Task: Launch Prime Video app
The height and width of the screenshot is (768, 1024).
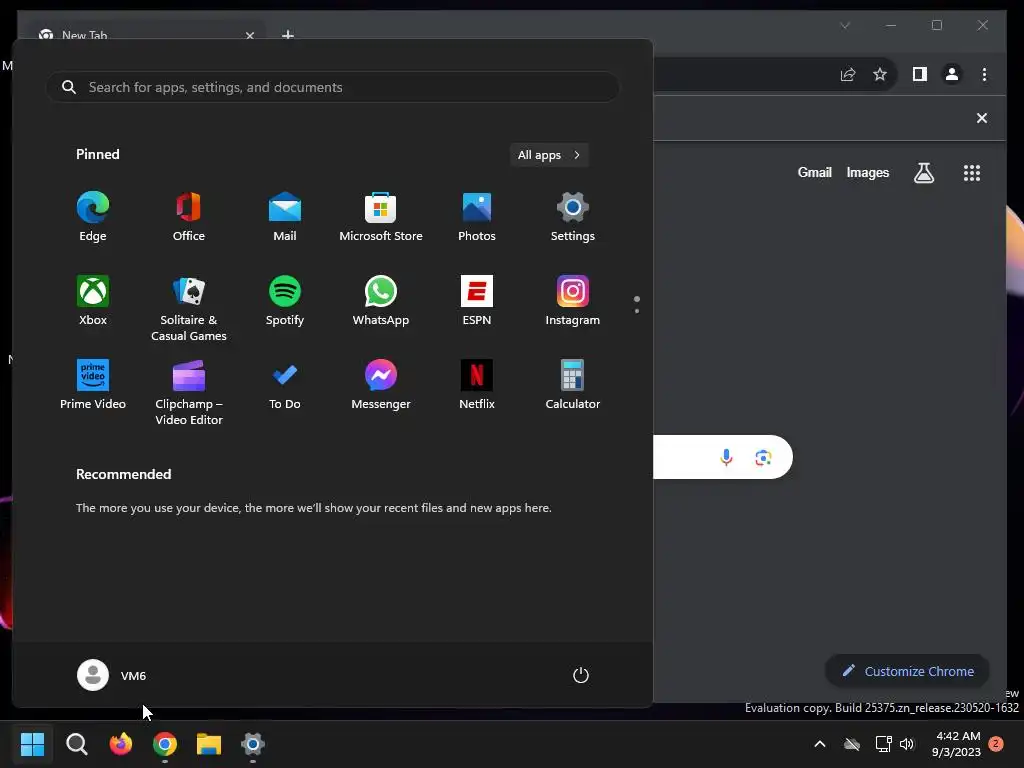Action: pos(93,385)
